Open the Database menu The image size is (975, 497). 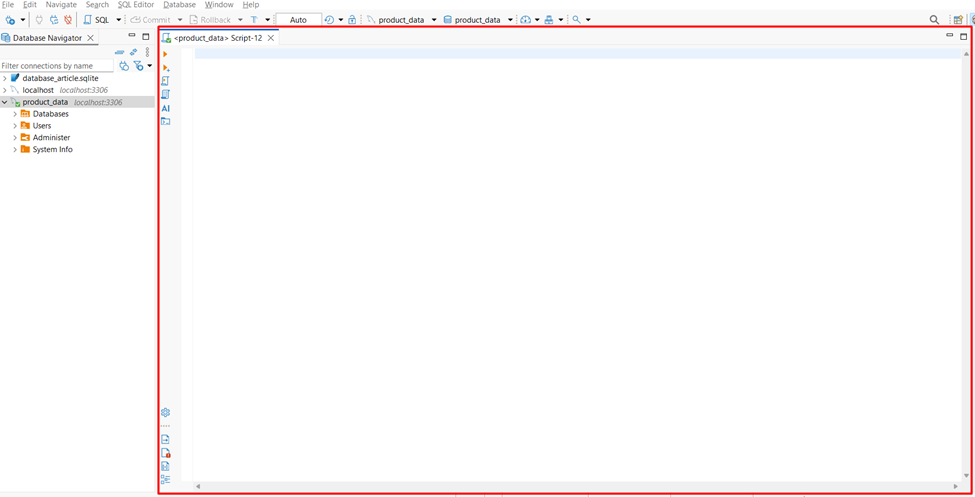pos(180,4)
